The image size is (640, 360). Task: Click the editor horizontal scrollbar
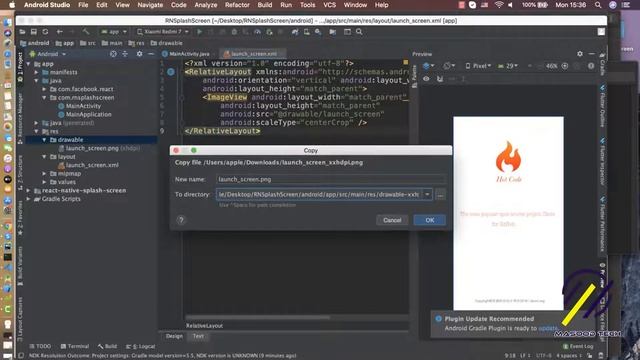coord(257,317)
